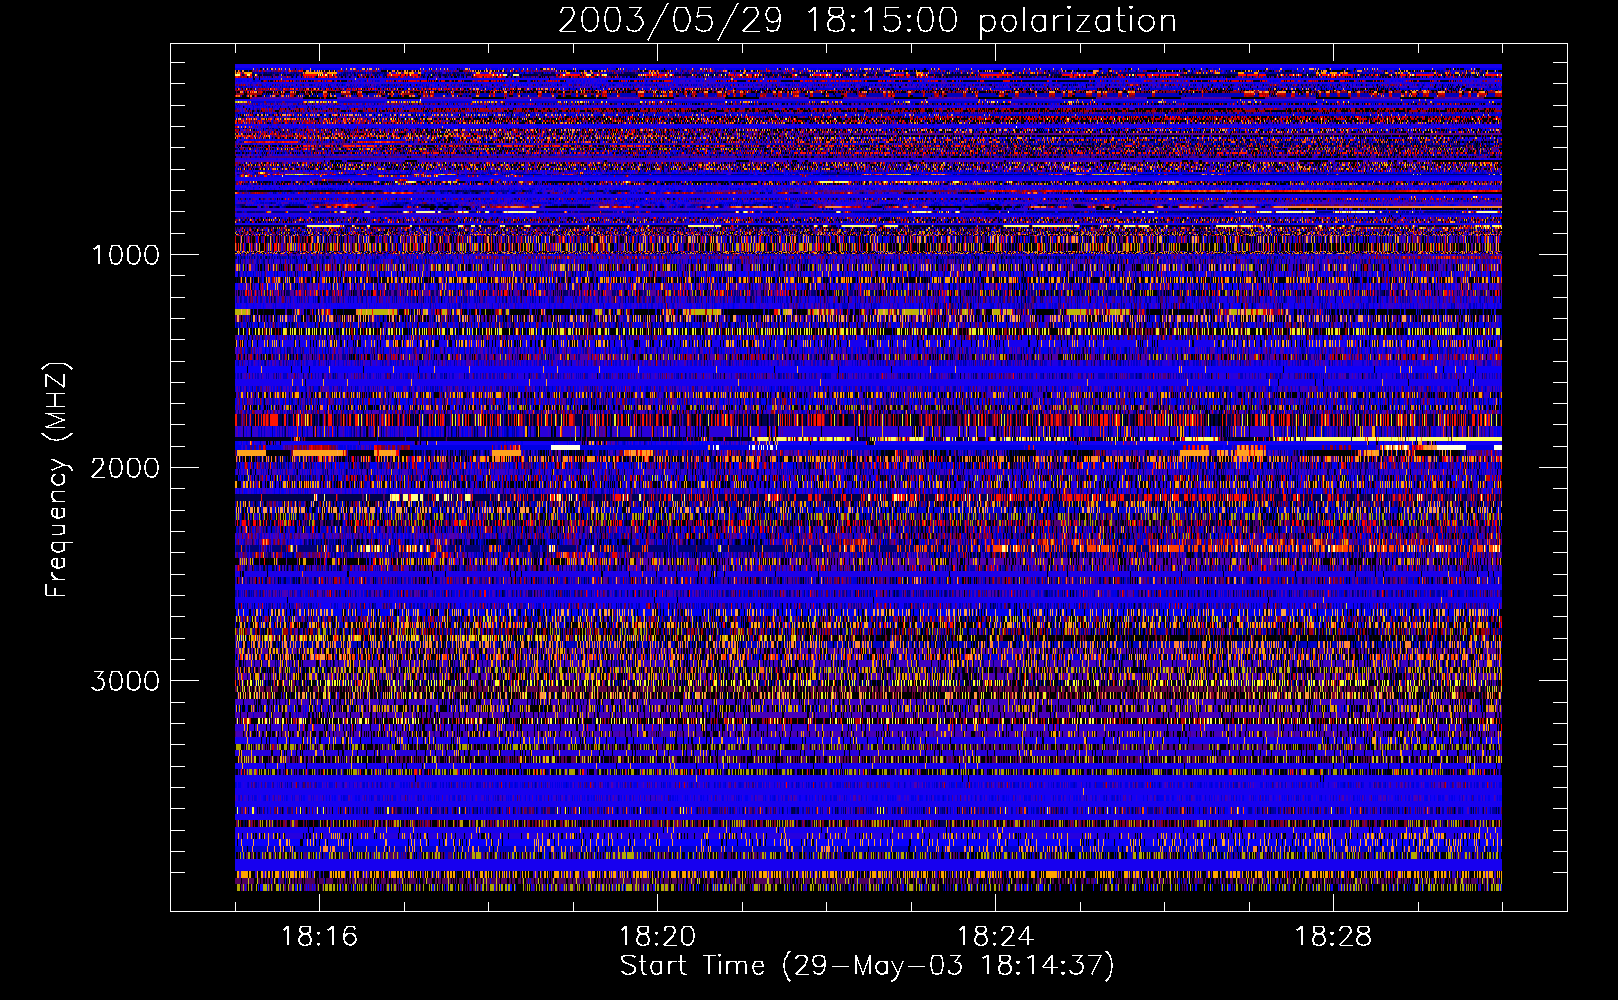Select the 'Start Time (29-May-03 18:14:37)' label
1618x1000 pixels.
click(867, 966)
